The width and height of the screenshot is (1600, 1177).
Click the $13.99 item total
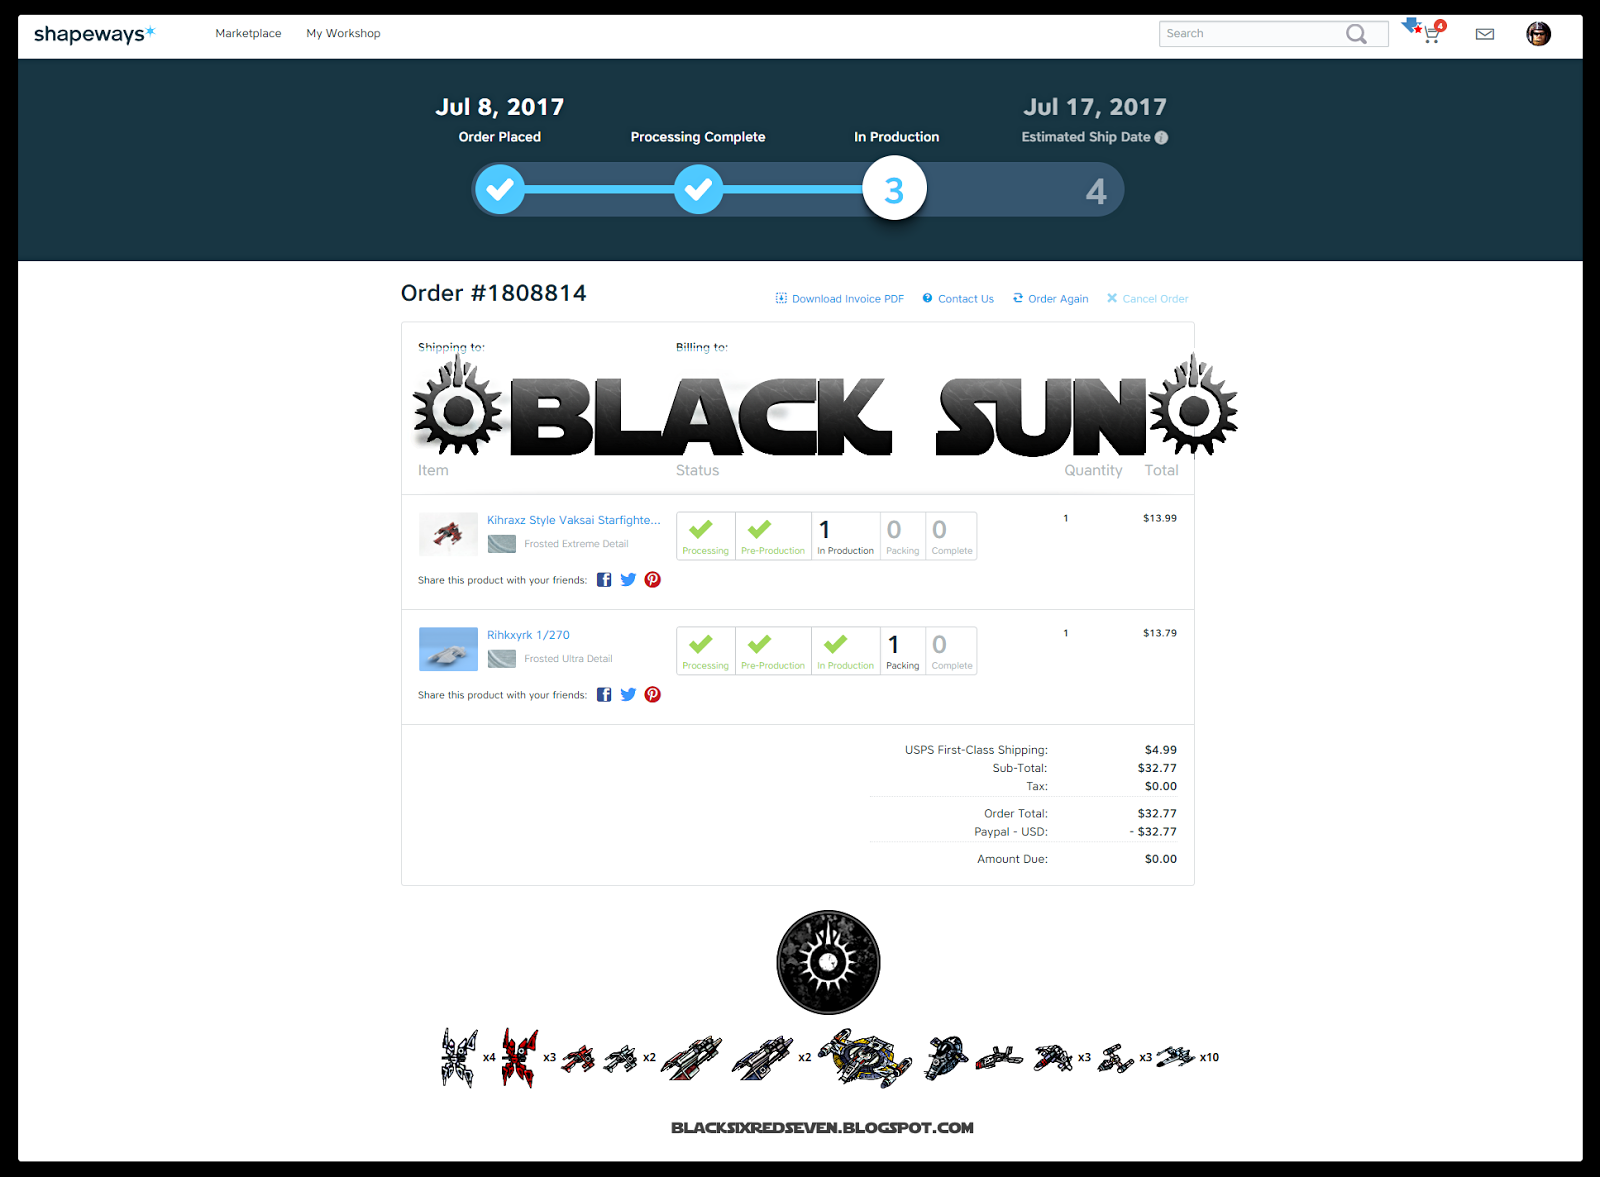point(1160,518)
